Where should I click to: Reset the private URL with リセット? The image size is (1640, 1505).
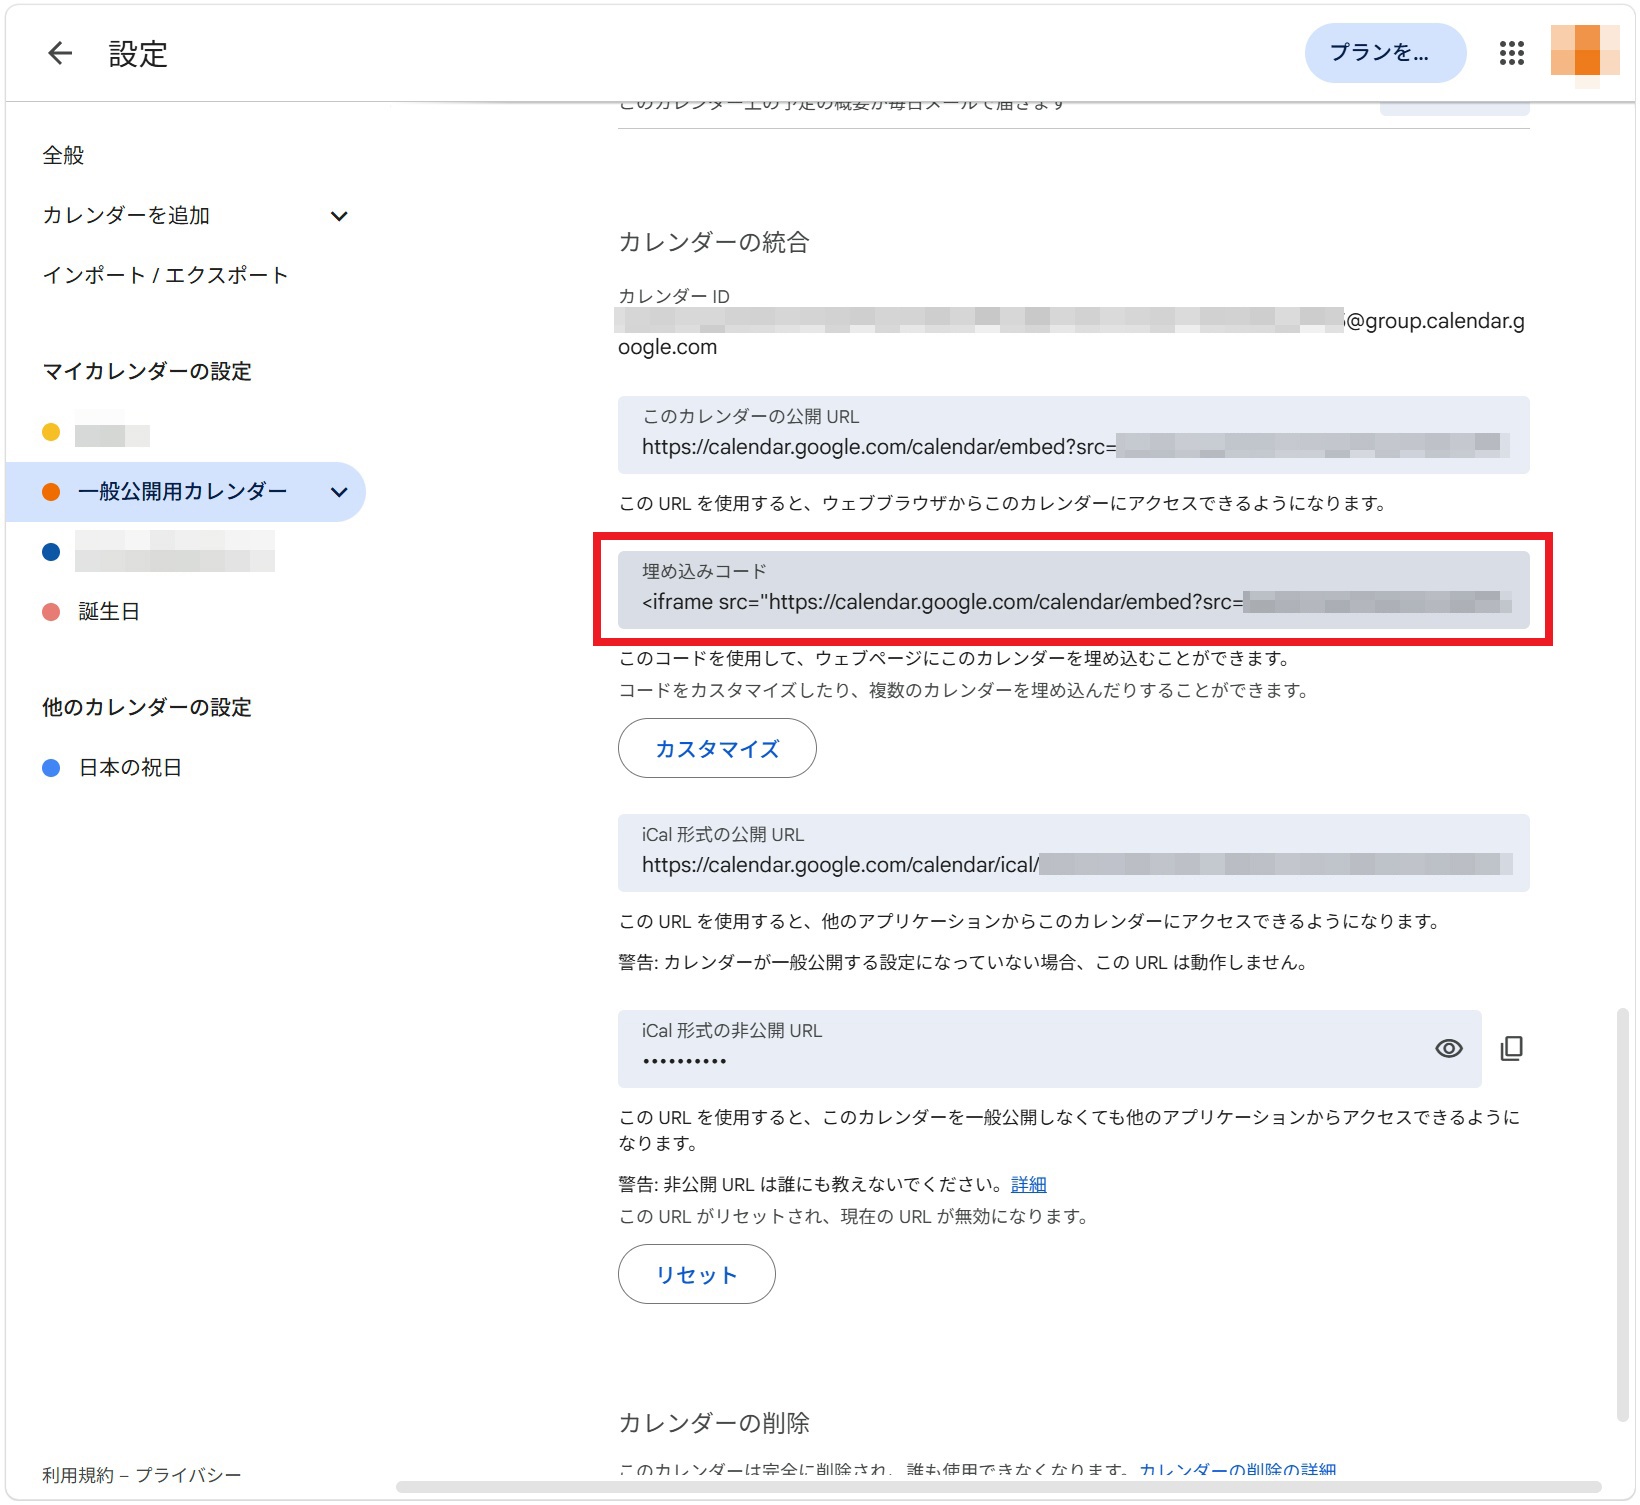(x=696, y=1274)
